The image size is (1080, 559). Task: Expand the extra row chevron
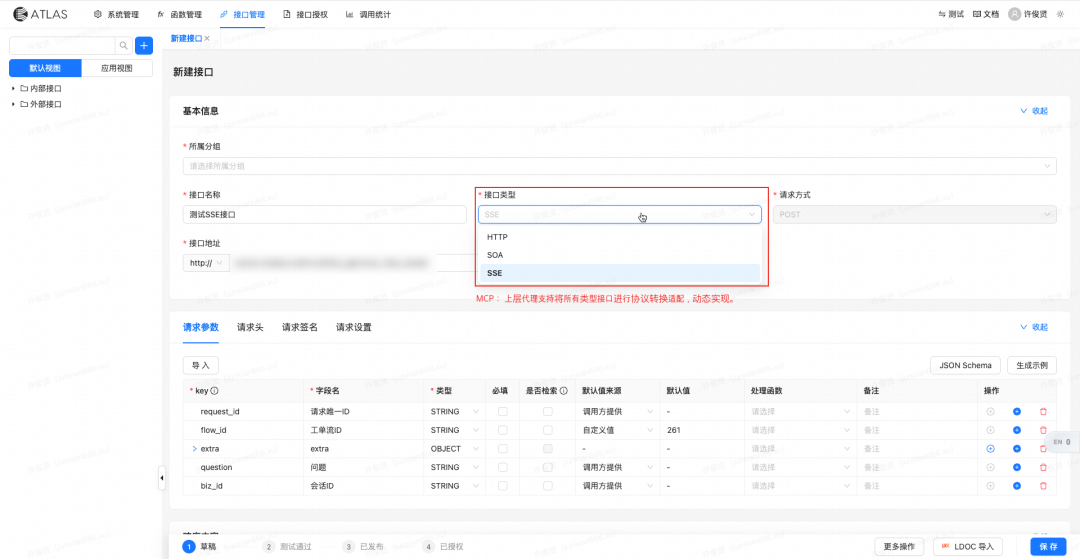(194, 449)
